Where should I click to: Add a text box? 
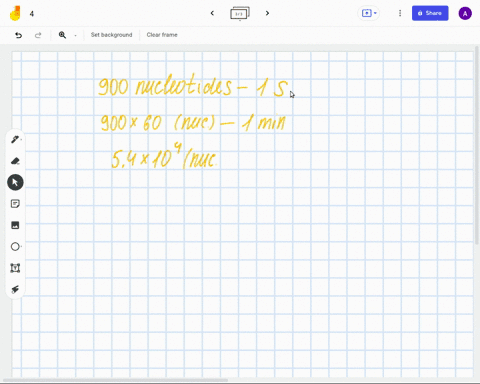pos(15,268)
